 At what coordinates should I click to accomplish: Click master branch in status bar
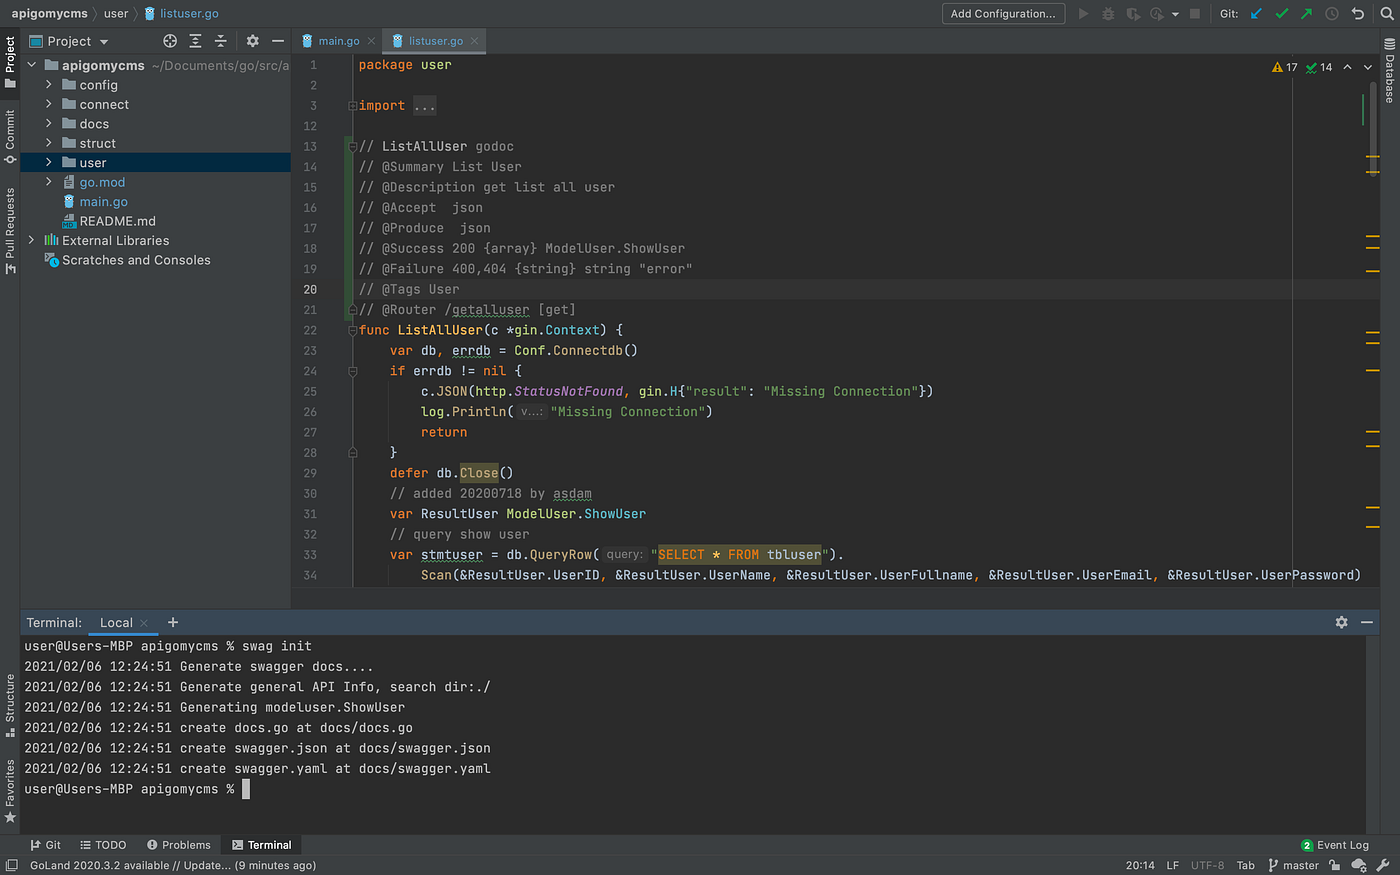click(1293, 865)
